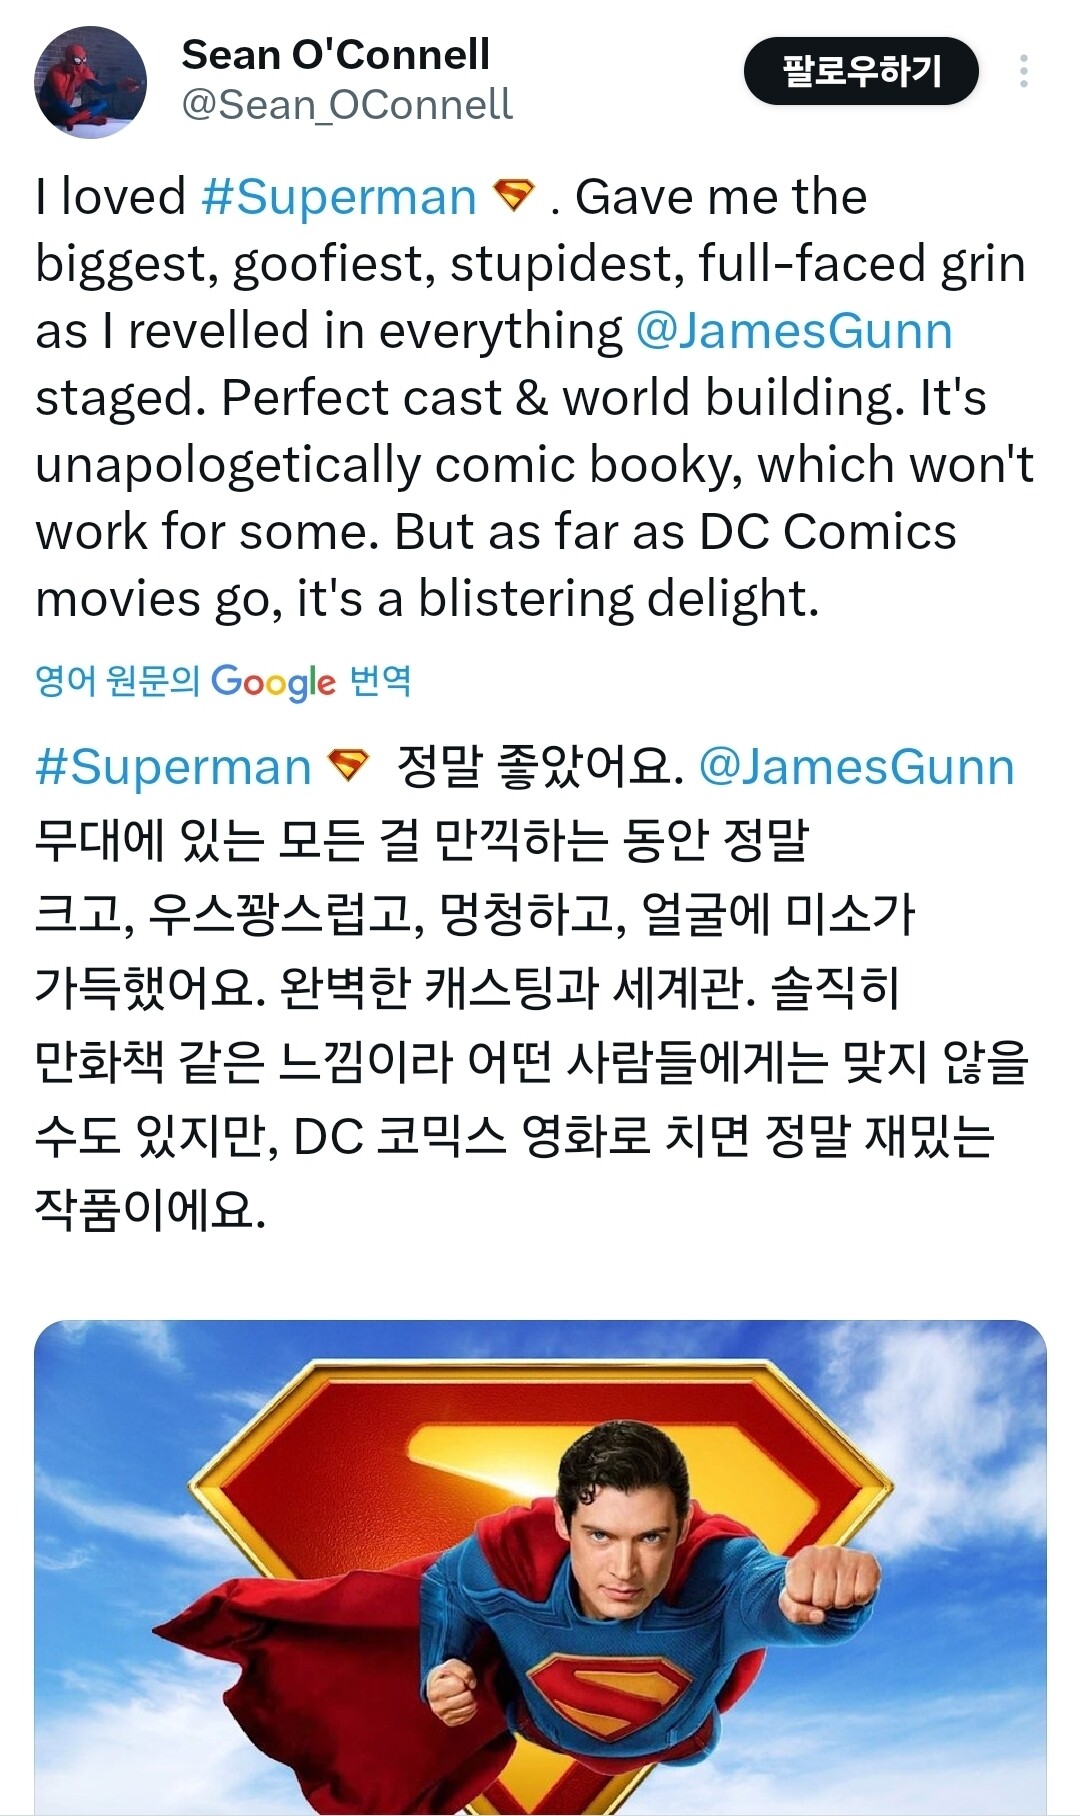This screenshot has height=1816, width=1080.
Task: Open #Superman hashtag in the Korean translation
Action: coord(173,768)
